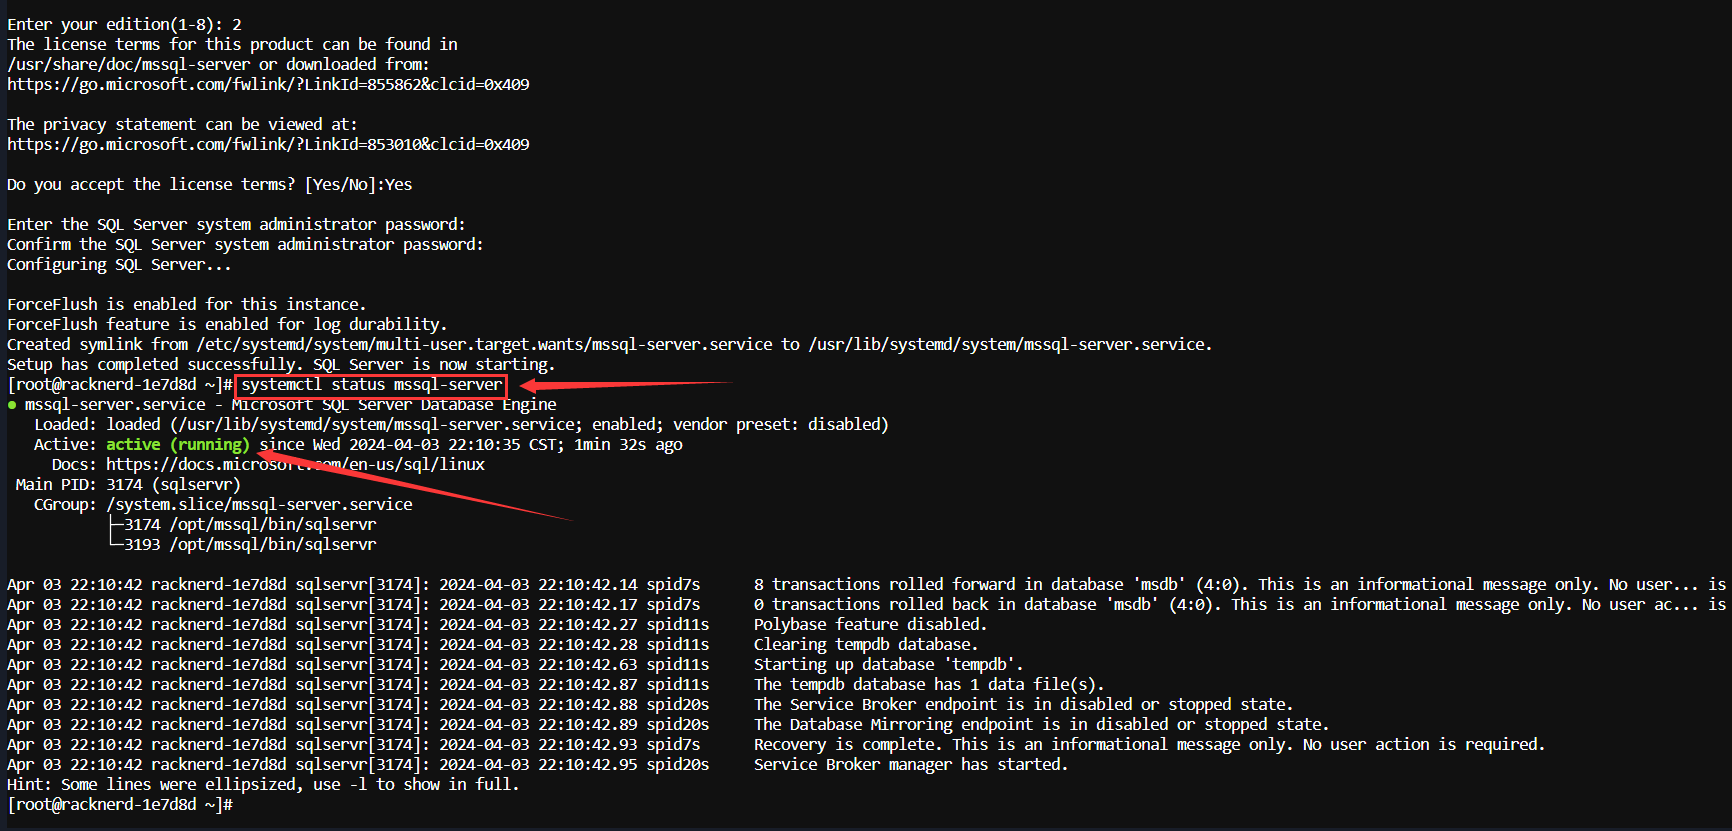
Task: Click the green 'active (running)' status text
Action: (177, 445)
